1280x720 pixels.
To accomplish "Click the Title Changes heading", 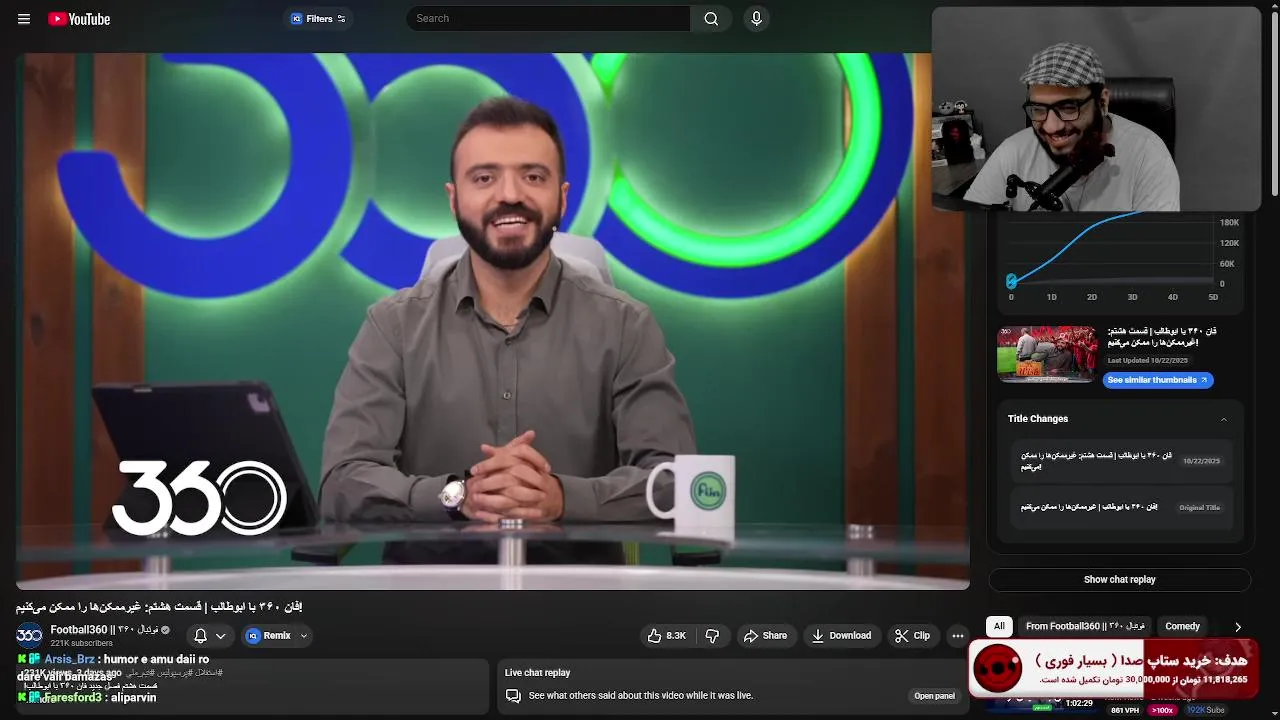I will (1038, 419).
